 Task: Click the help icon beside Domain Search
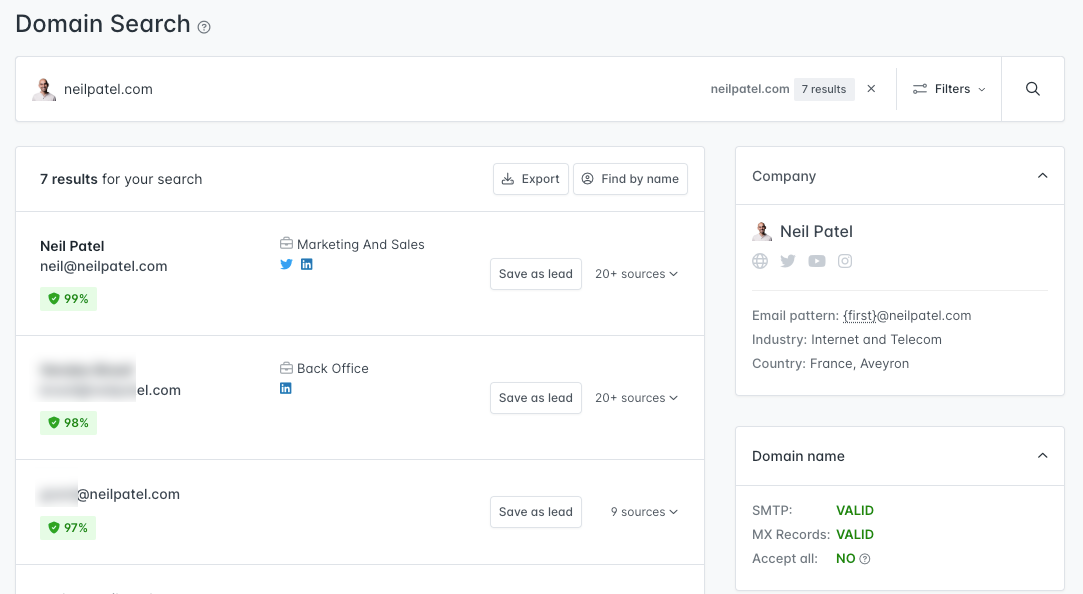[204, 27]
